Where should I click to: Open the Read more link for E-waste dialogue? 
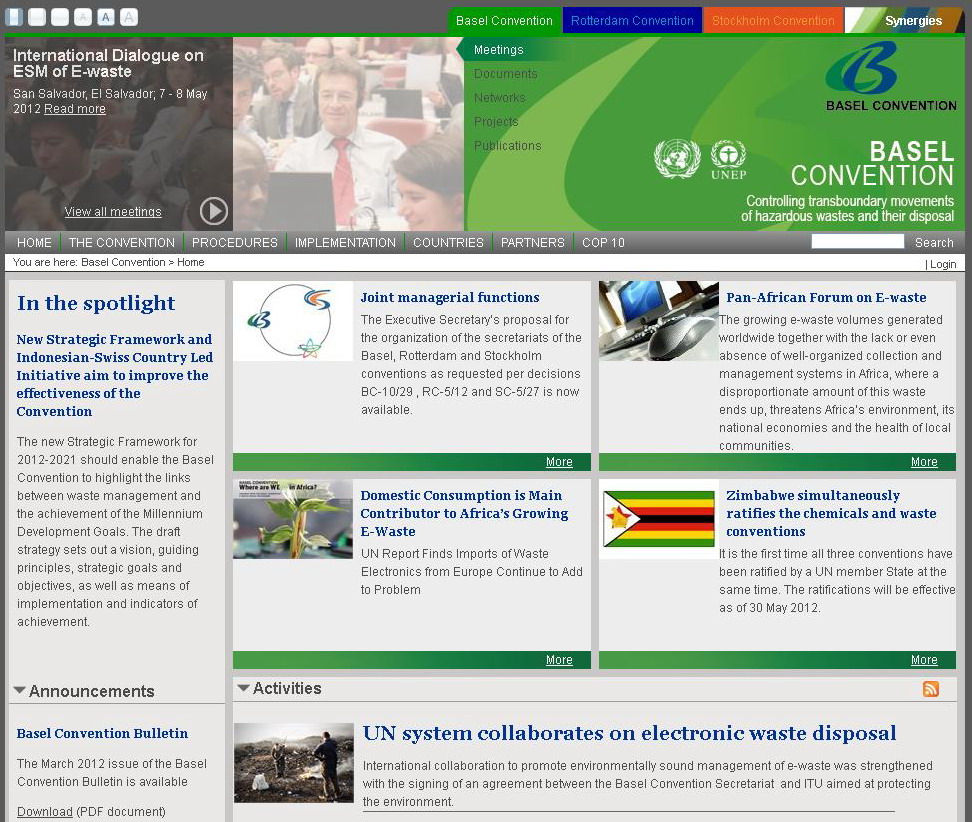click(x=74, y=108)
